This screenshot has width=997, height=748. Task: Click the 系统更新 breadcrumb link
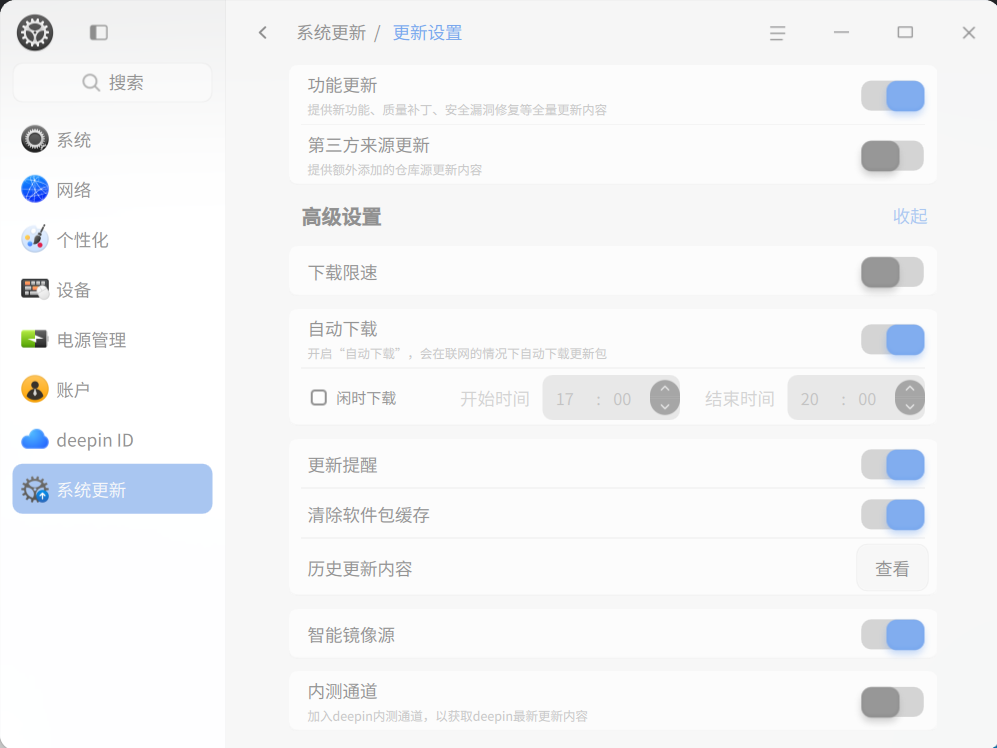point(331,32)
